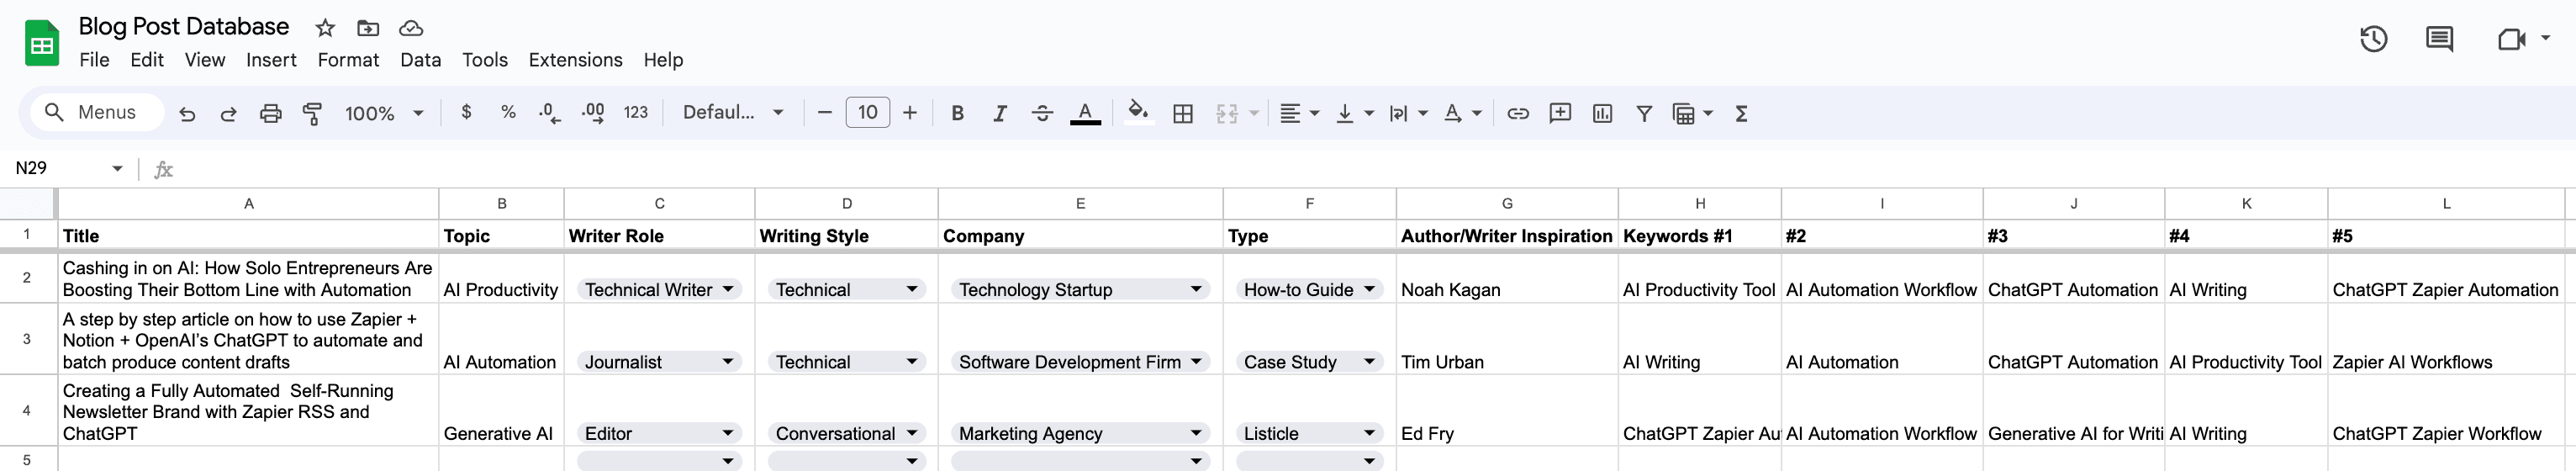Open filter views table icon

pos(1693,113)
